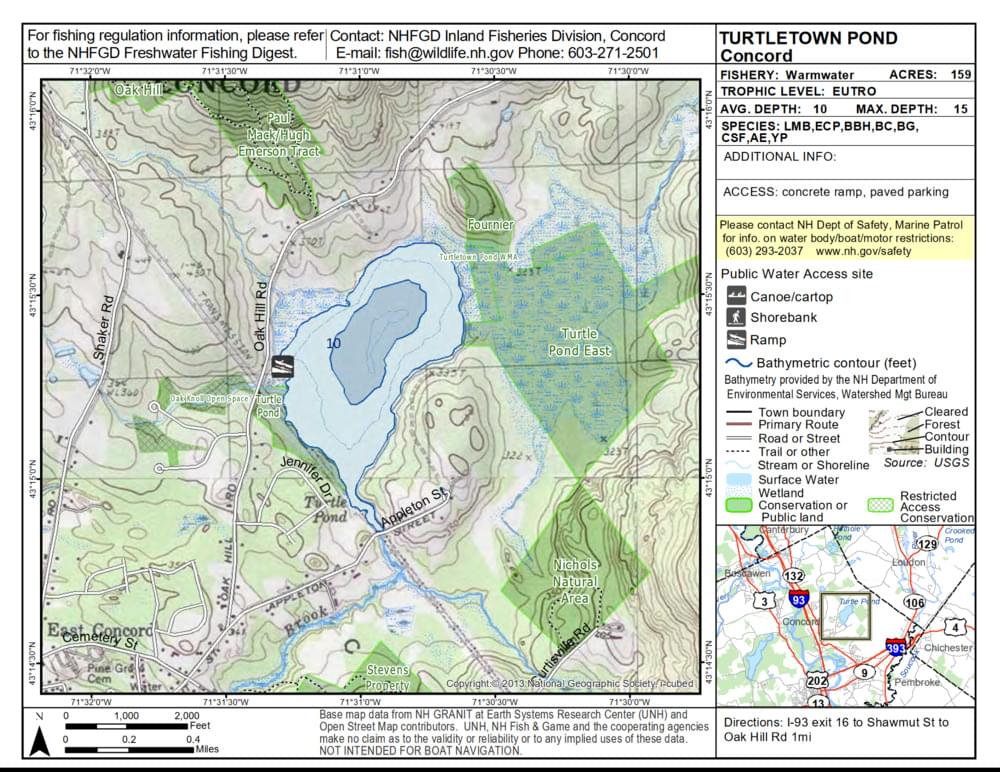
Task: Click the 'Paul Mack/Hugh Emerson Tract' label
Action: (x=279, y=135)
